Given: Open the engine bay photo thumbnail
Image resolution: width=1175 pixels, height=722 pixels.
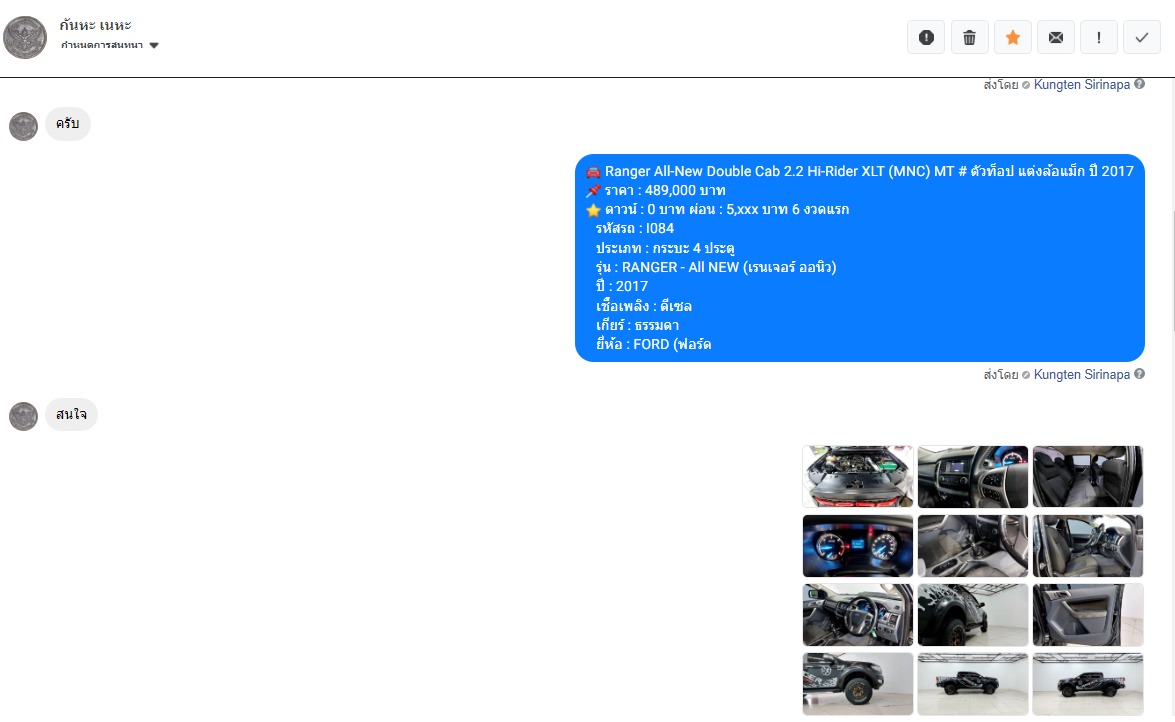Looking at the screenshot, I should pos(858,477).
